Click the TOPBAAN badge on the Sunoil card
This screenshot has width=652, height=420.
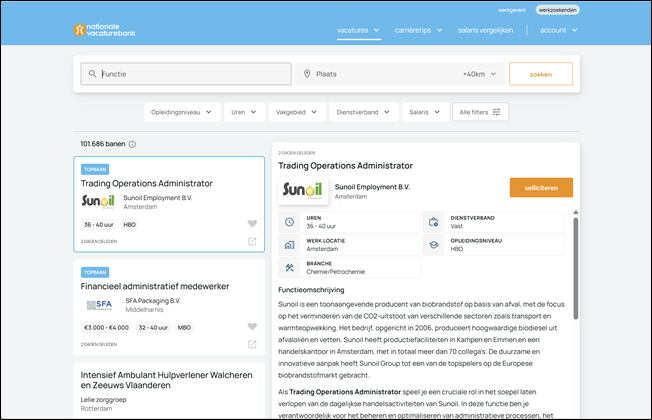click(95, 169)
